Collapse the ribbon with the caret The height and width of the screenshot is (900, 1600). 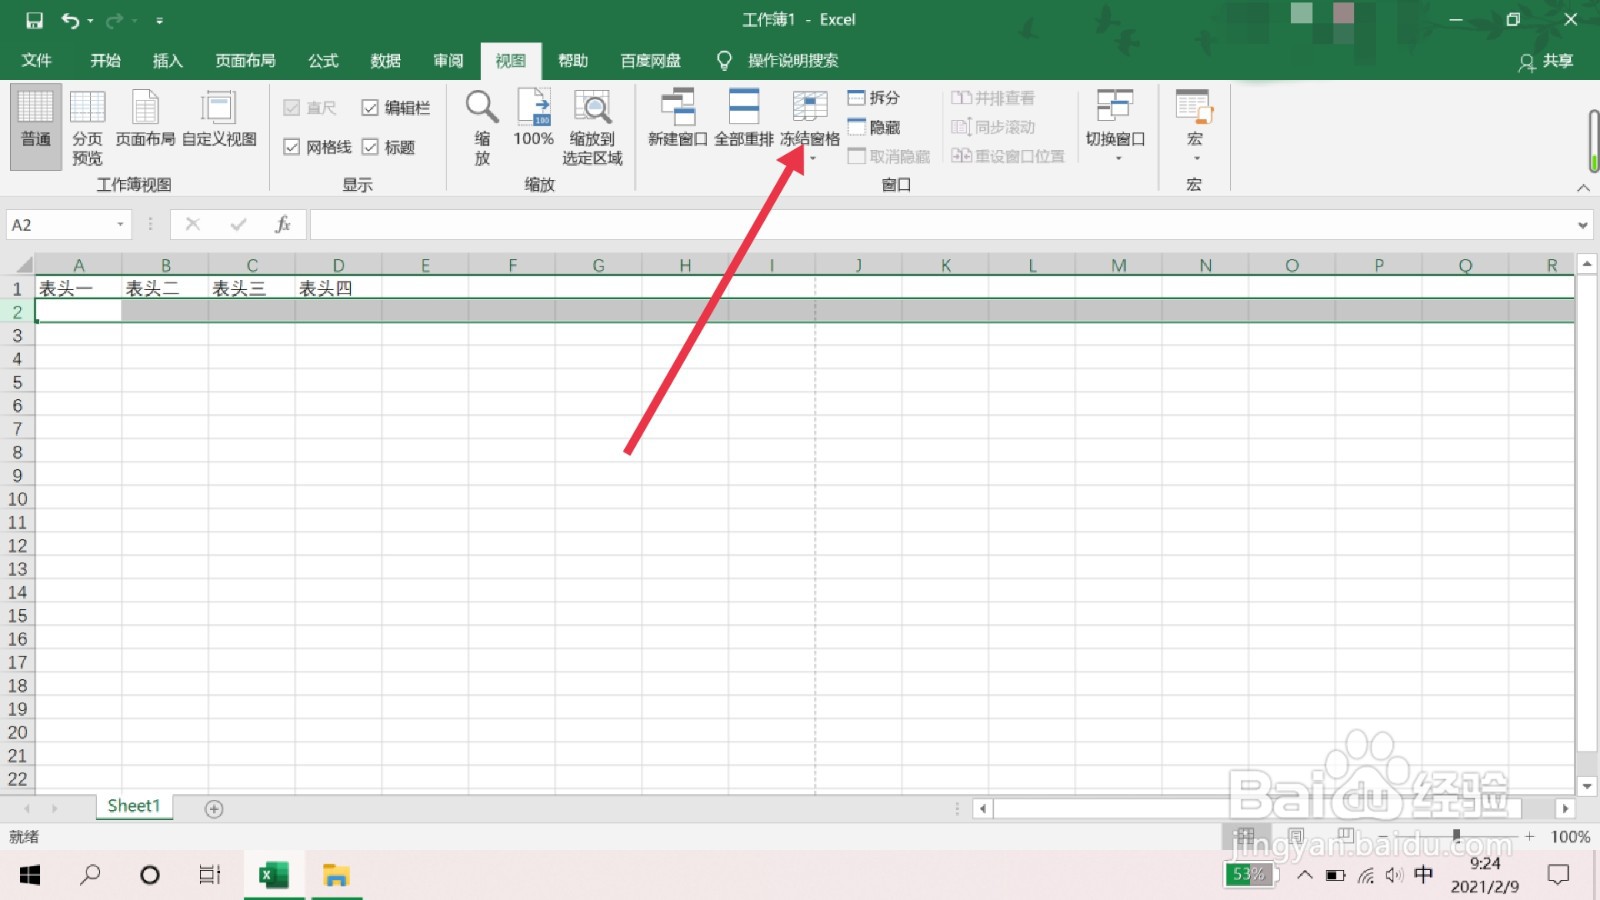pos(1583,188)
